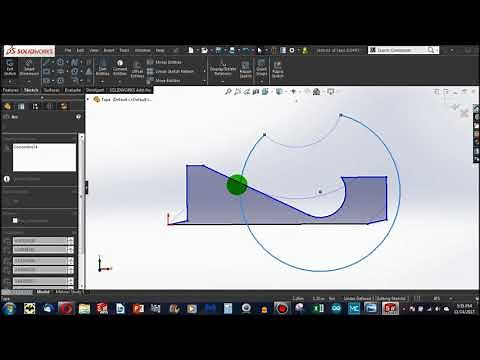Open the search commands dropdown arrow
This screenshot has width=480, height=360.
click(x=437, y=50)
